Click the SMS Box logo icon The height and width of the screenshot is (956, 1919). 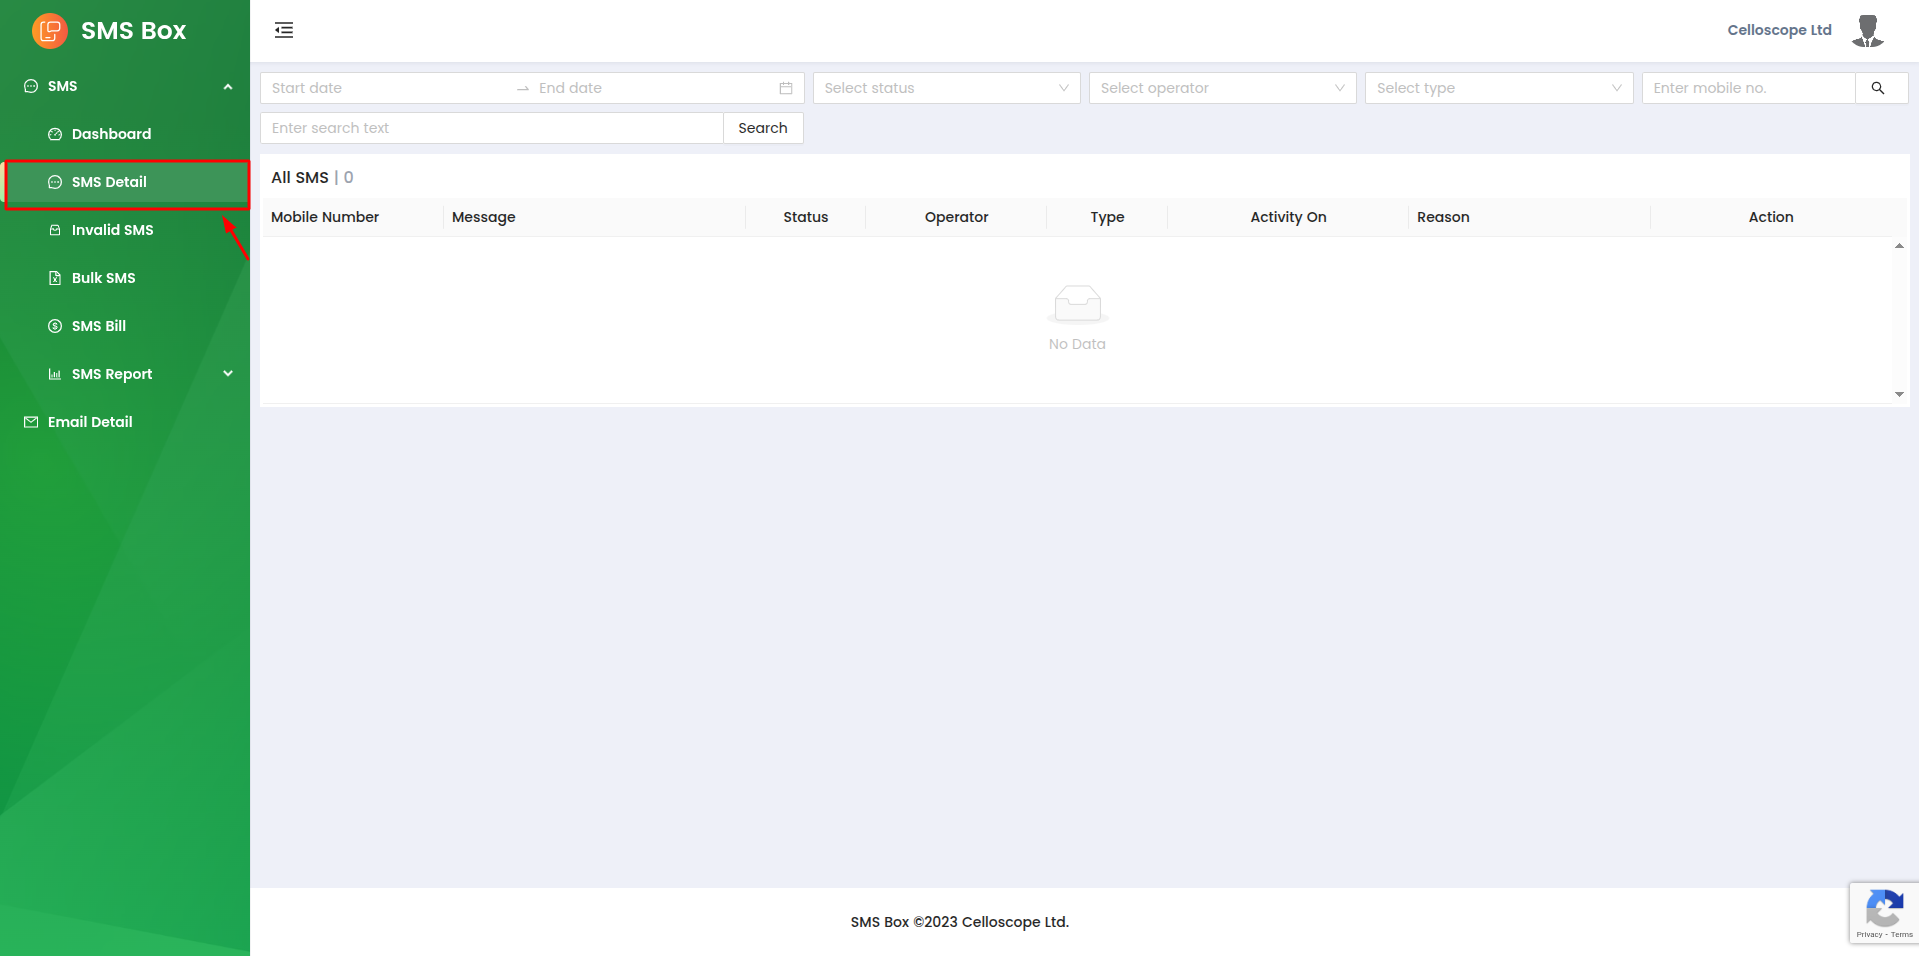tap(49, 31)
